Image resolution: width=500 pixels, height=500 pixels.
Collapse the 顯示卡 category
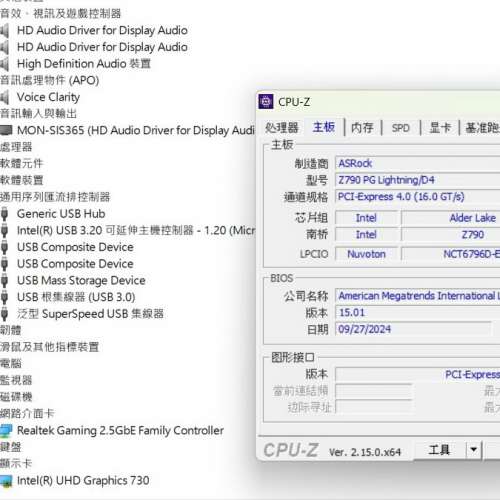(x=16, y=464)
